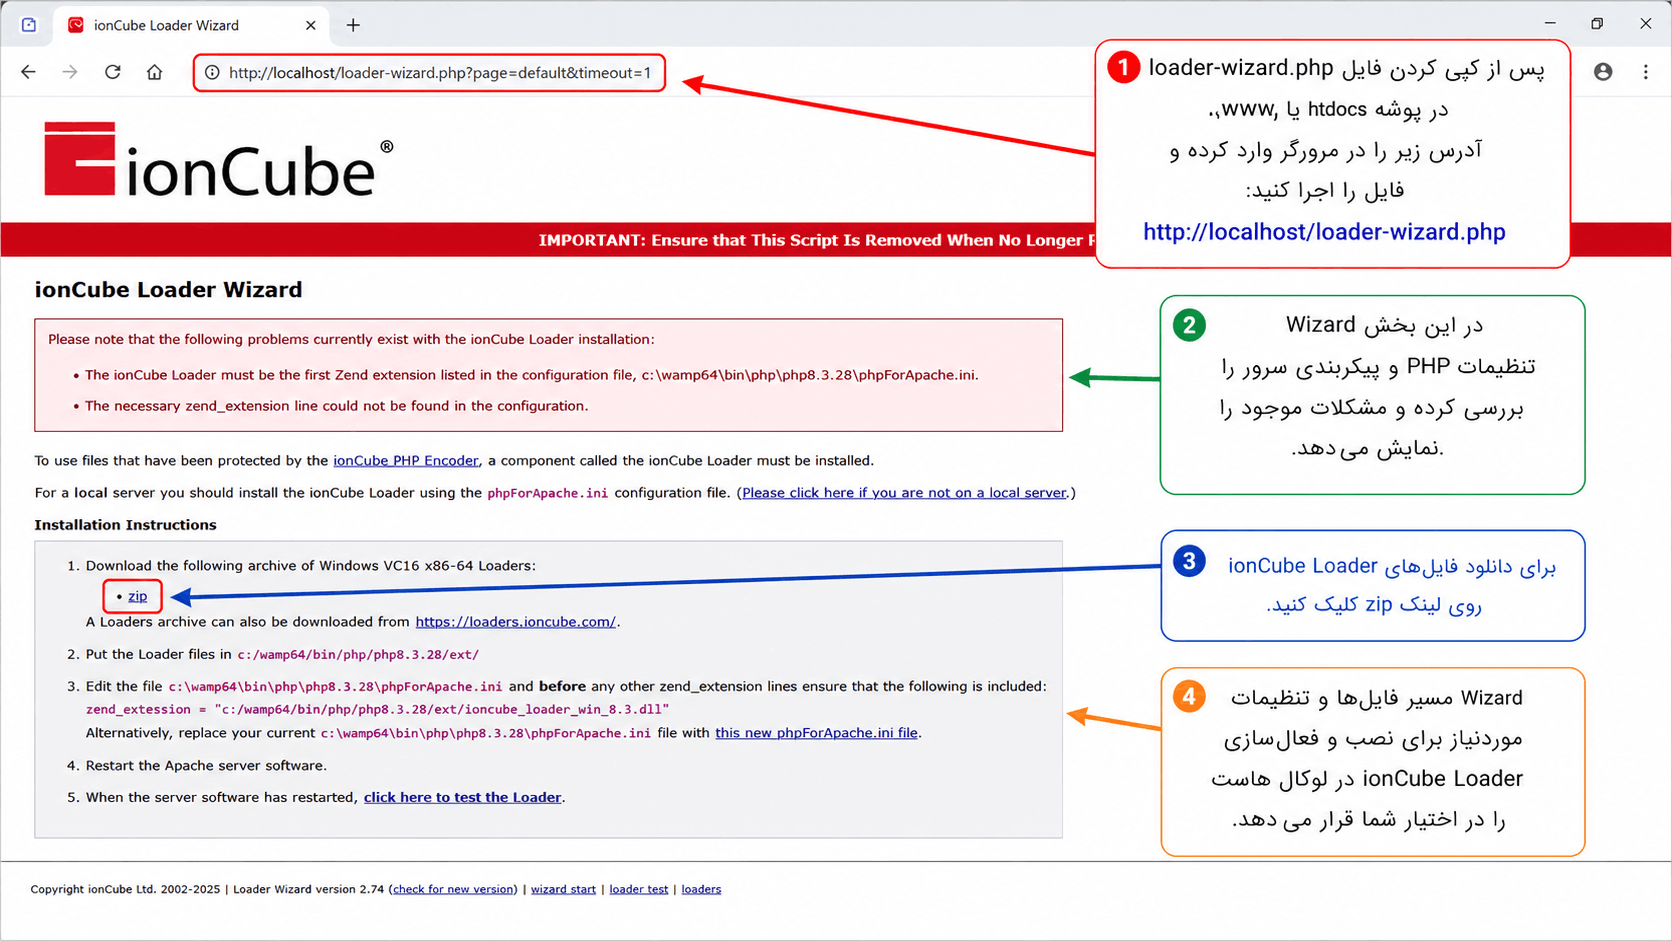View site information icon in address bar
This screenshot has height=941, width=1672.
click(212, 72)
